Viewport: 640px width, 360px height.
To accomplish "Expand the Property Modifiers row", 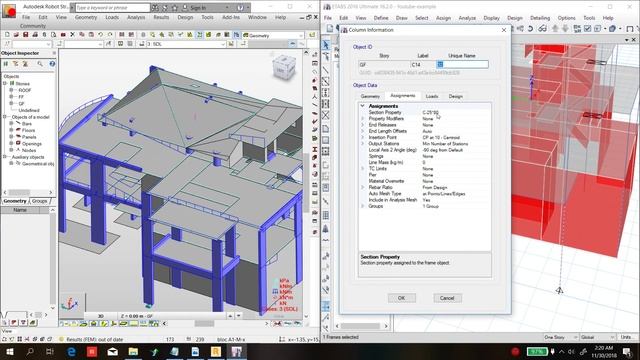I will [362, 118].
